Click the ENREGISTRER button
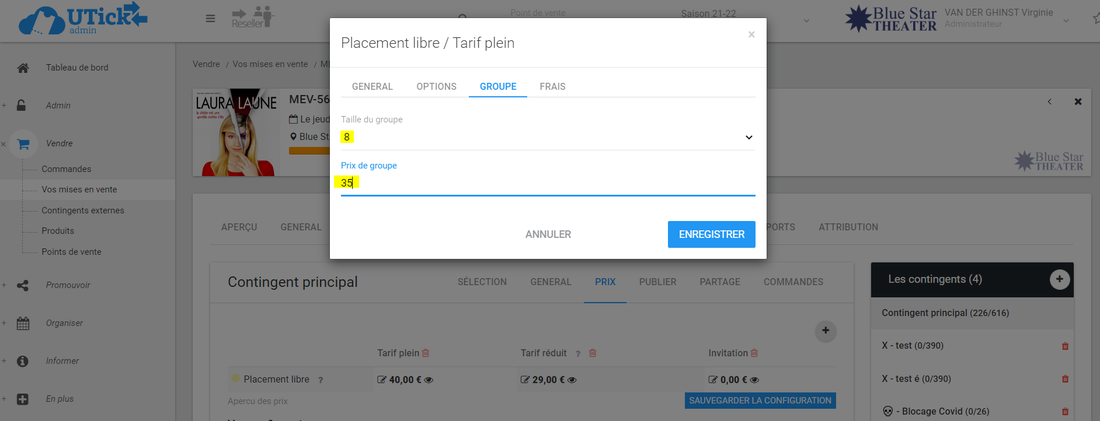 (711, 234)
